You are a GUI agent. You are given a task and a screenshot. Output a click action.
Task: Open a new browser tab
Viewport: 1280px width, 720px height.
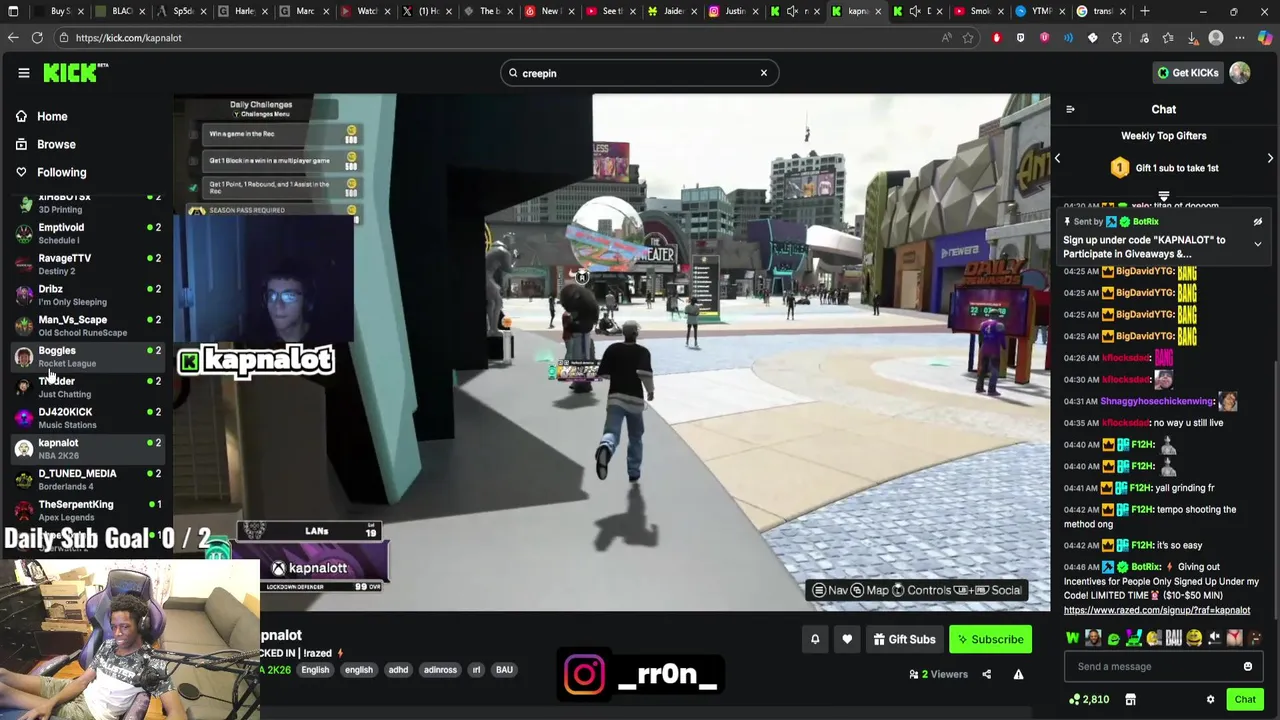1145,11
